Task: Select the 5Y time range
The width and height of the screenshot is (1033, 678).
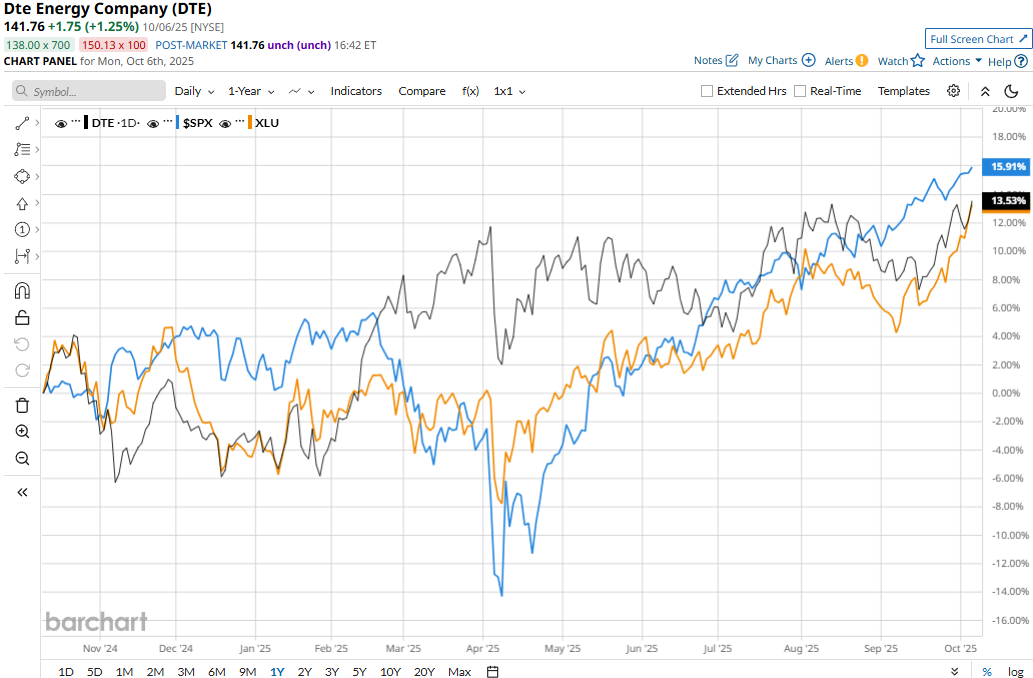Action: pyautogui.click(x=359, y=671)
